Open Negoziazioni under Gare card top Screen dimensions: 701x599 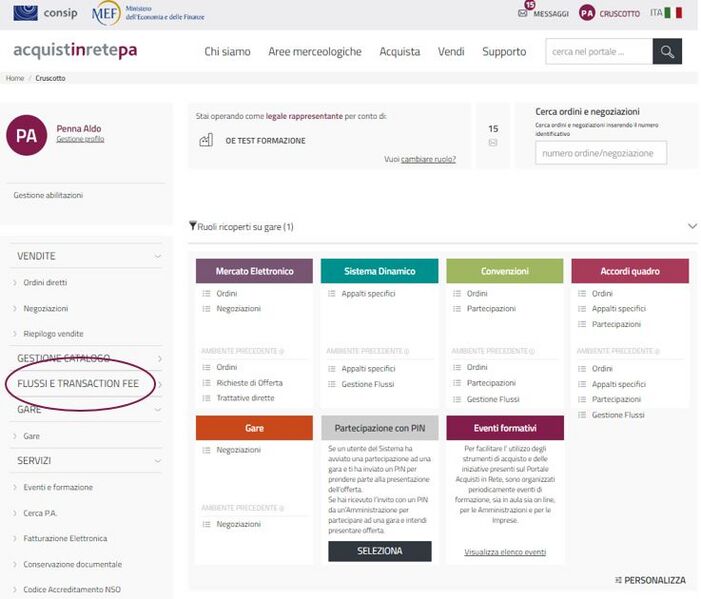(x=238, y=450)
